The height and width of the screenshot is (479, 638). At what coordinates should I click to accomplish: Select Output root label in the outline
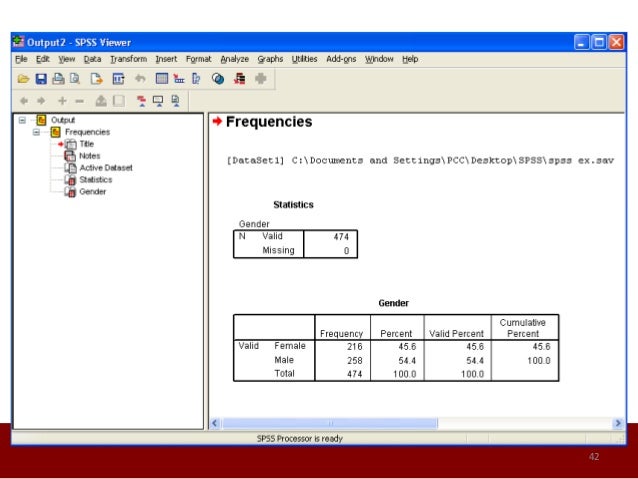(63, 120)
